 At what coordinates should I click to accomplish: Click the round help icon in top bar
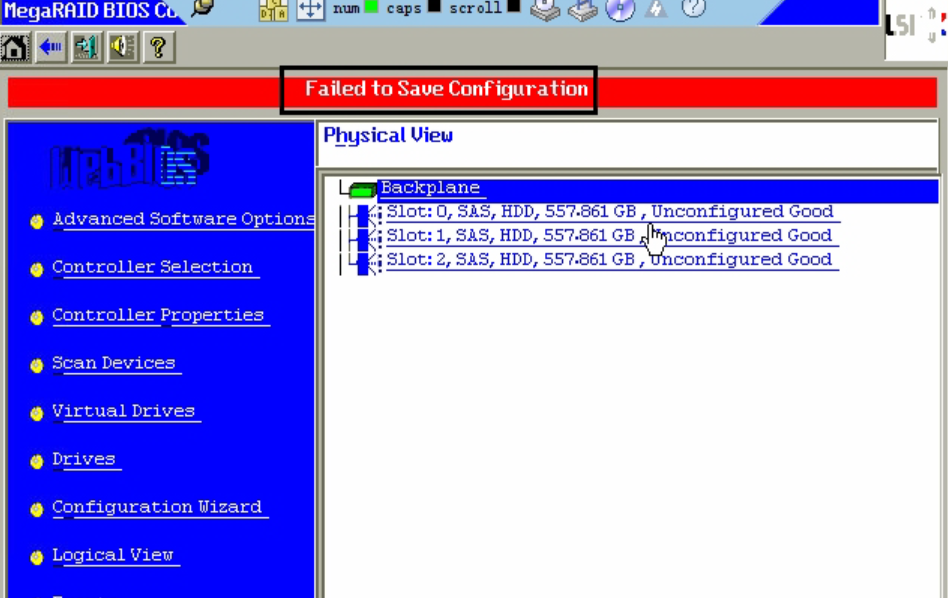click(x=693, y=8)
